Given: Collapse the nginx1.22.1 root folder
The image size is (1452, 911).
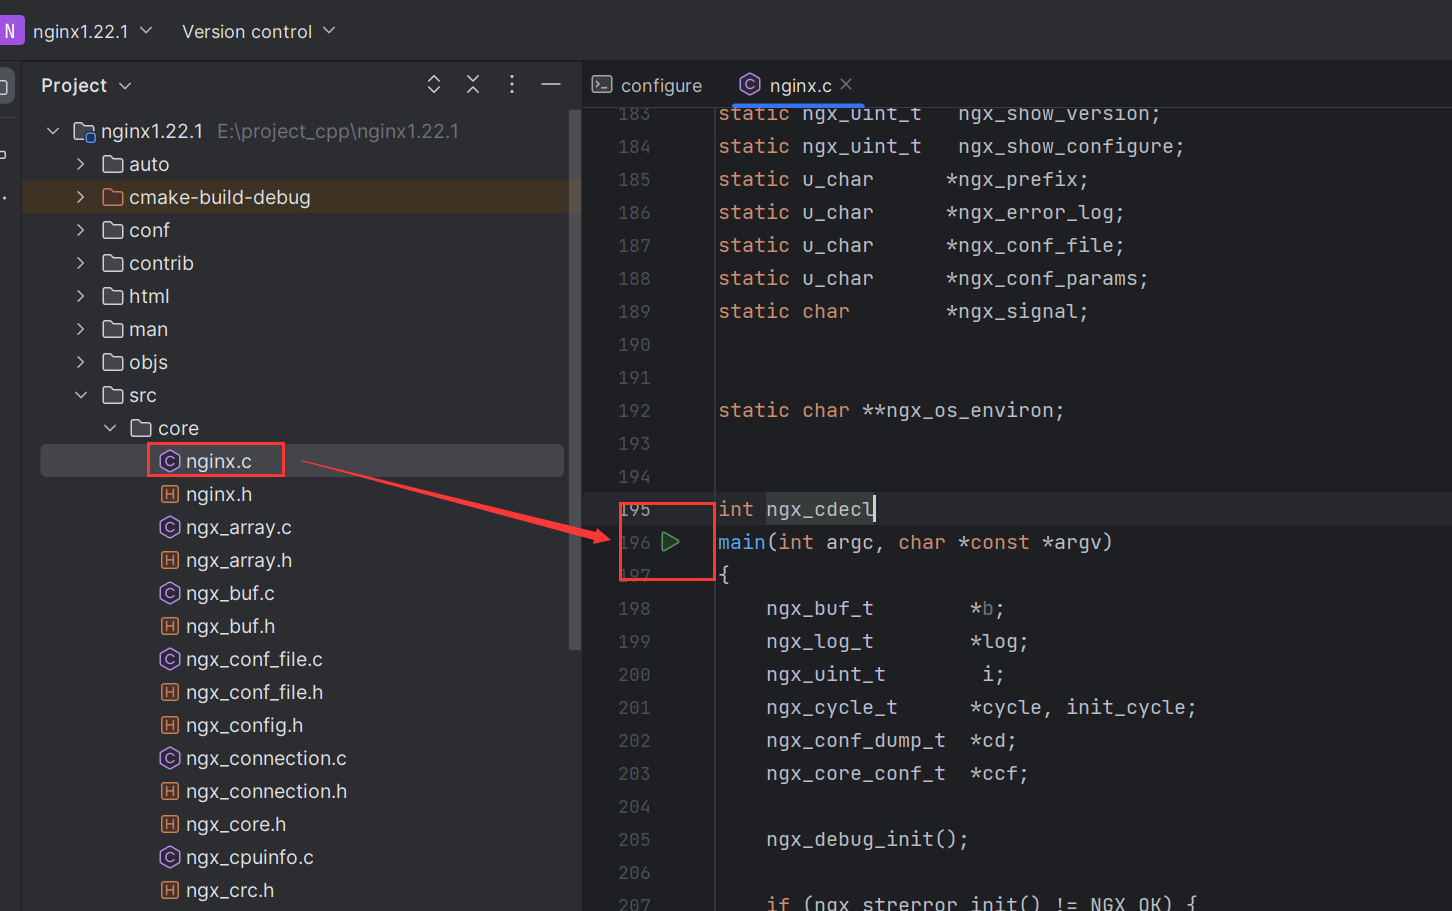Looking at the screenshot, I should pyautogui.click(x=53, y=131).
